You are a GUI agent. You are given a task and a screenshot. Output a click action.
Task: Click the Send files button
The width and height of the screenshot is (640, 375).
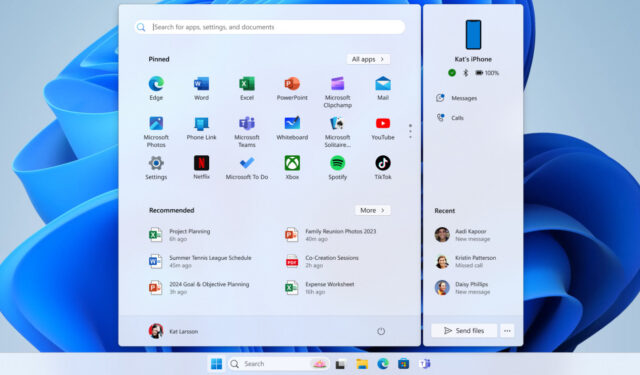[x=464, y=331]
